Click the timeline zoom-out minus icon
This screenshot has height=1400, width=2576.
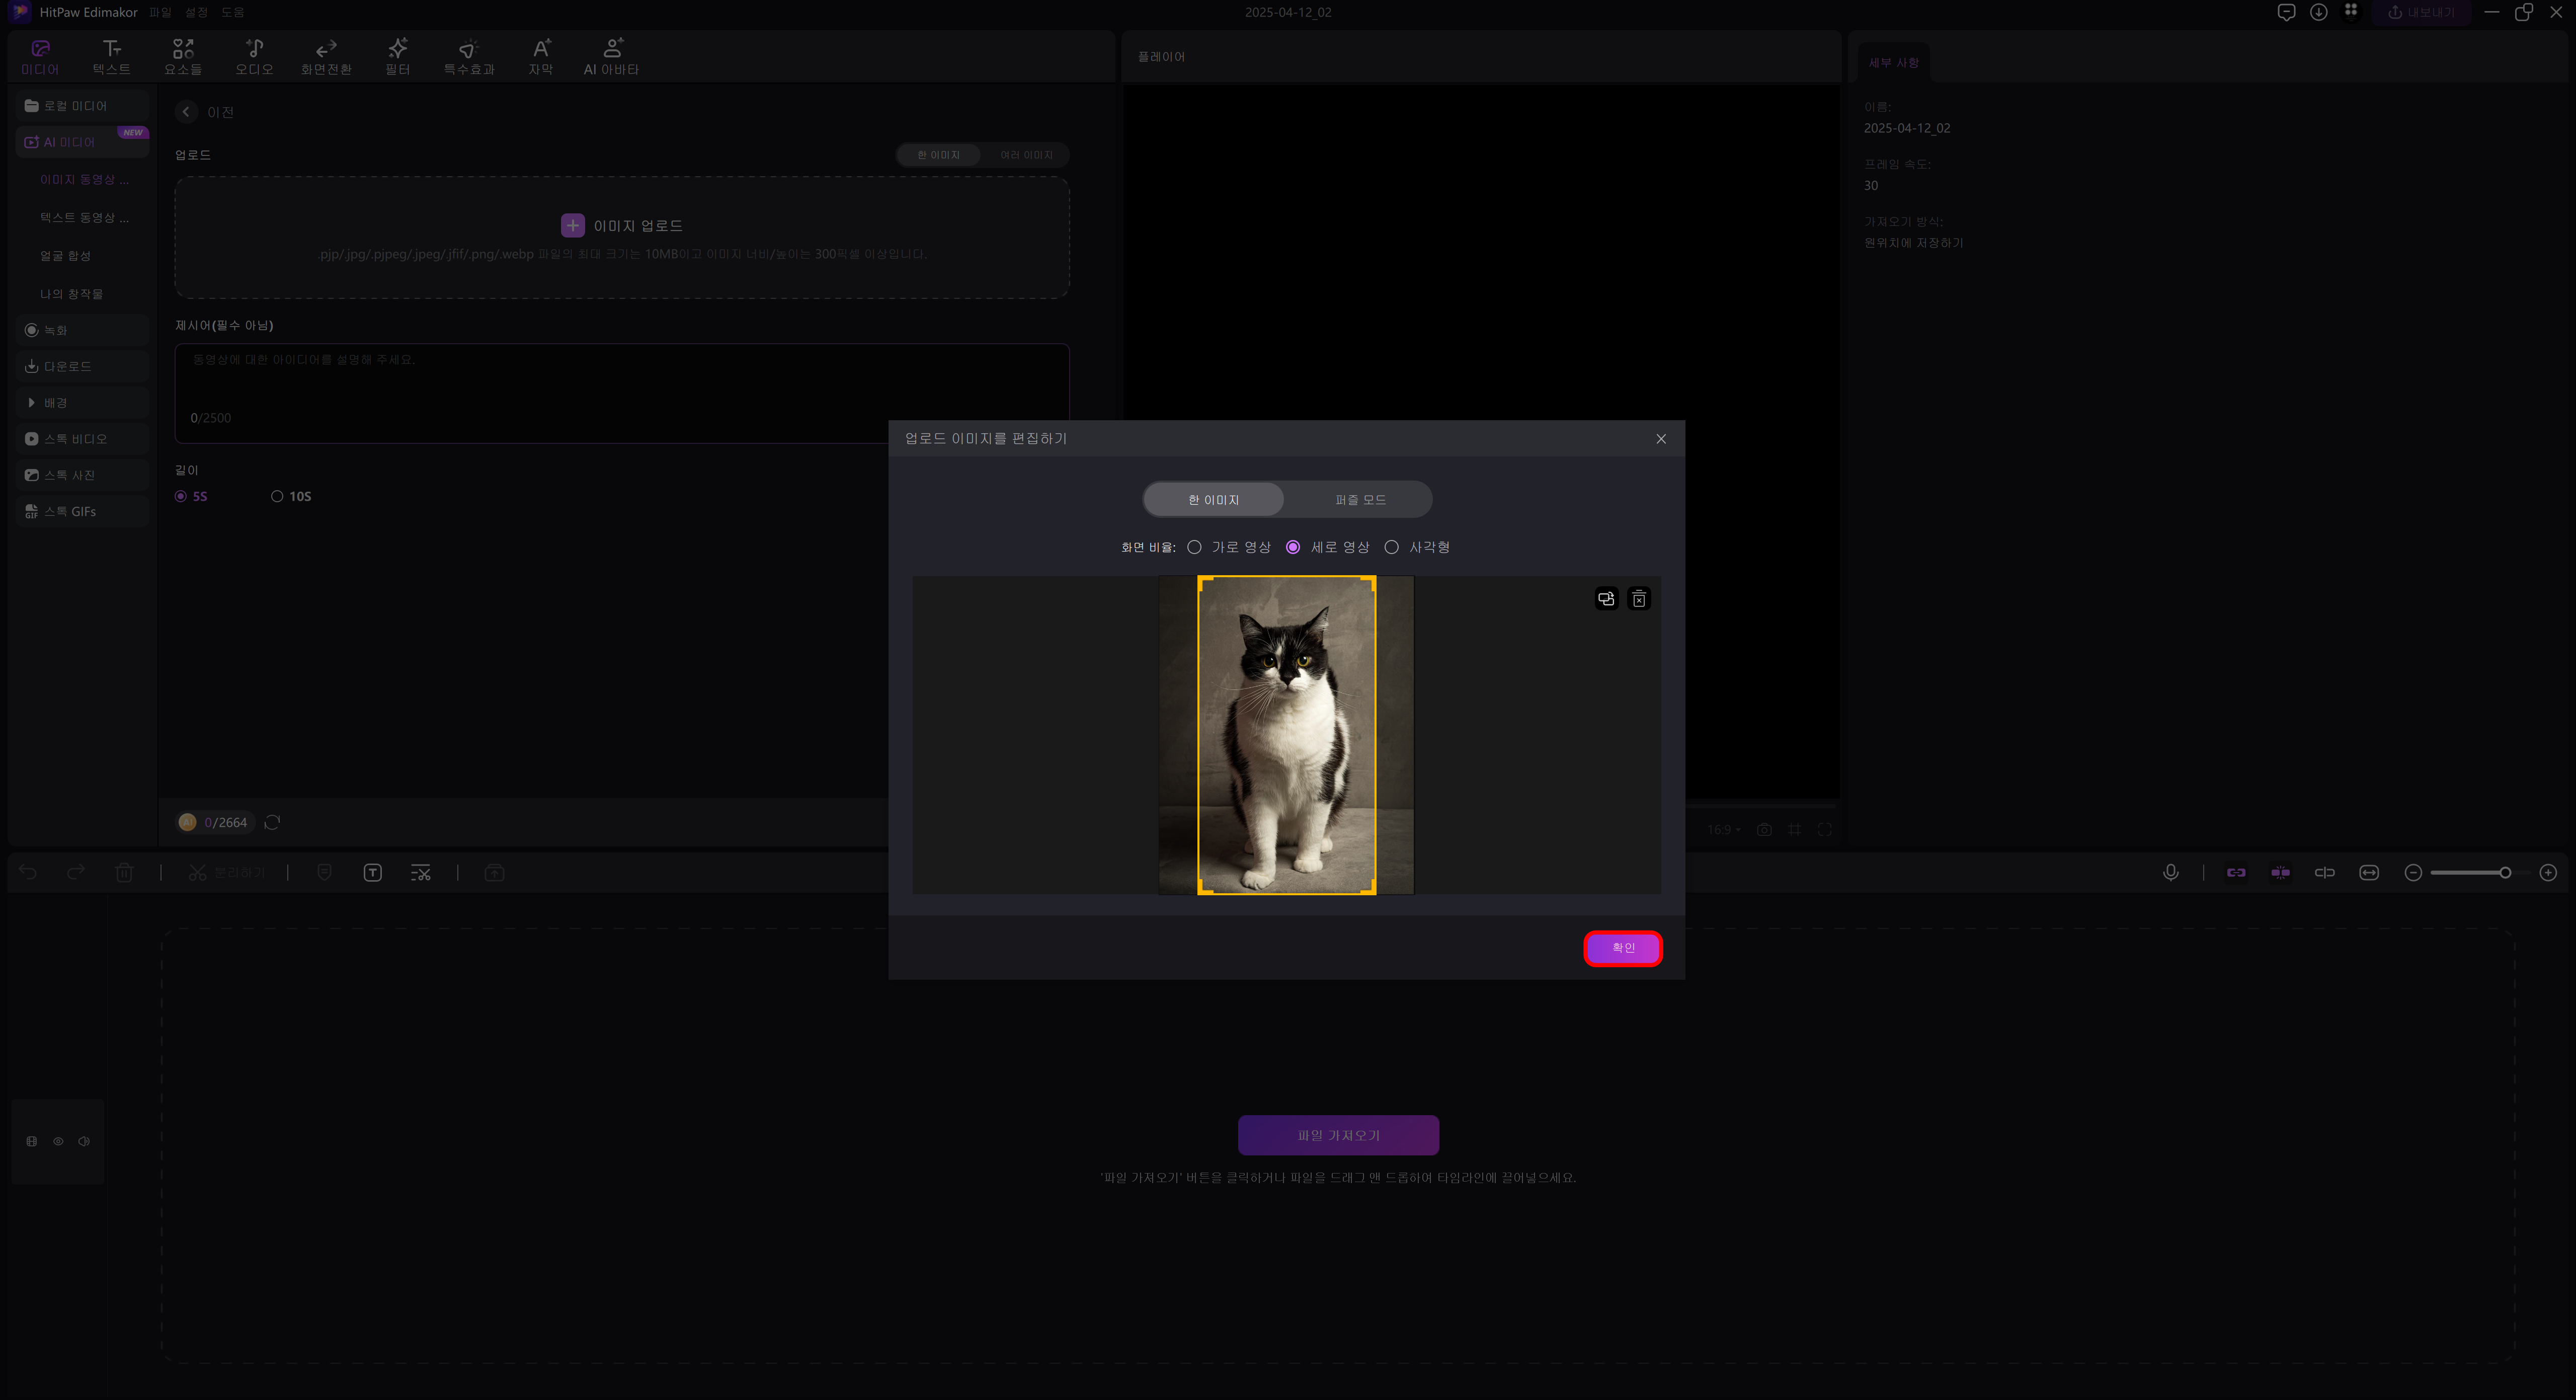pos(2413,873)
